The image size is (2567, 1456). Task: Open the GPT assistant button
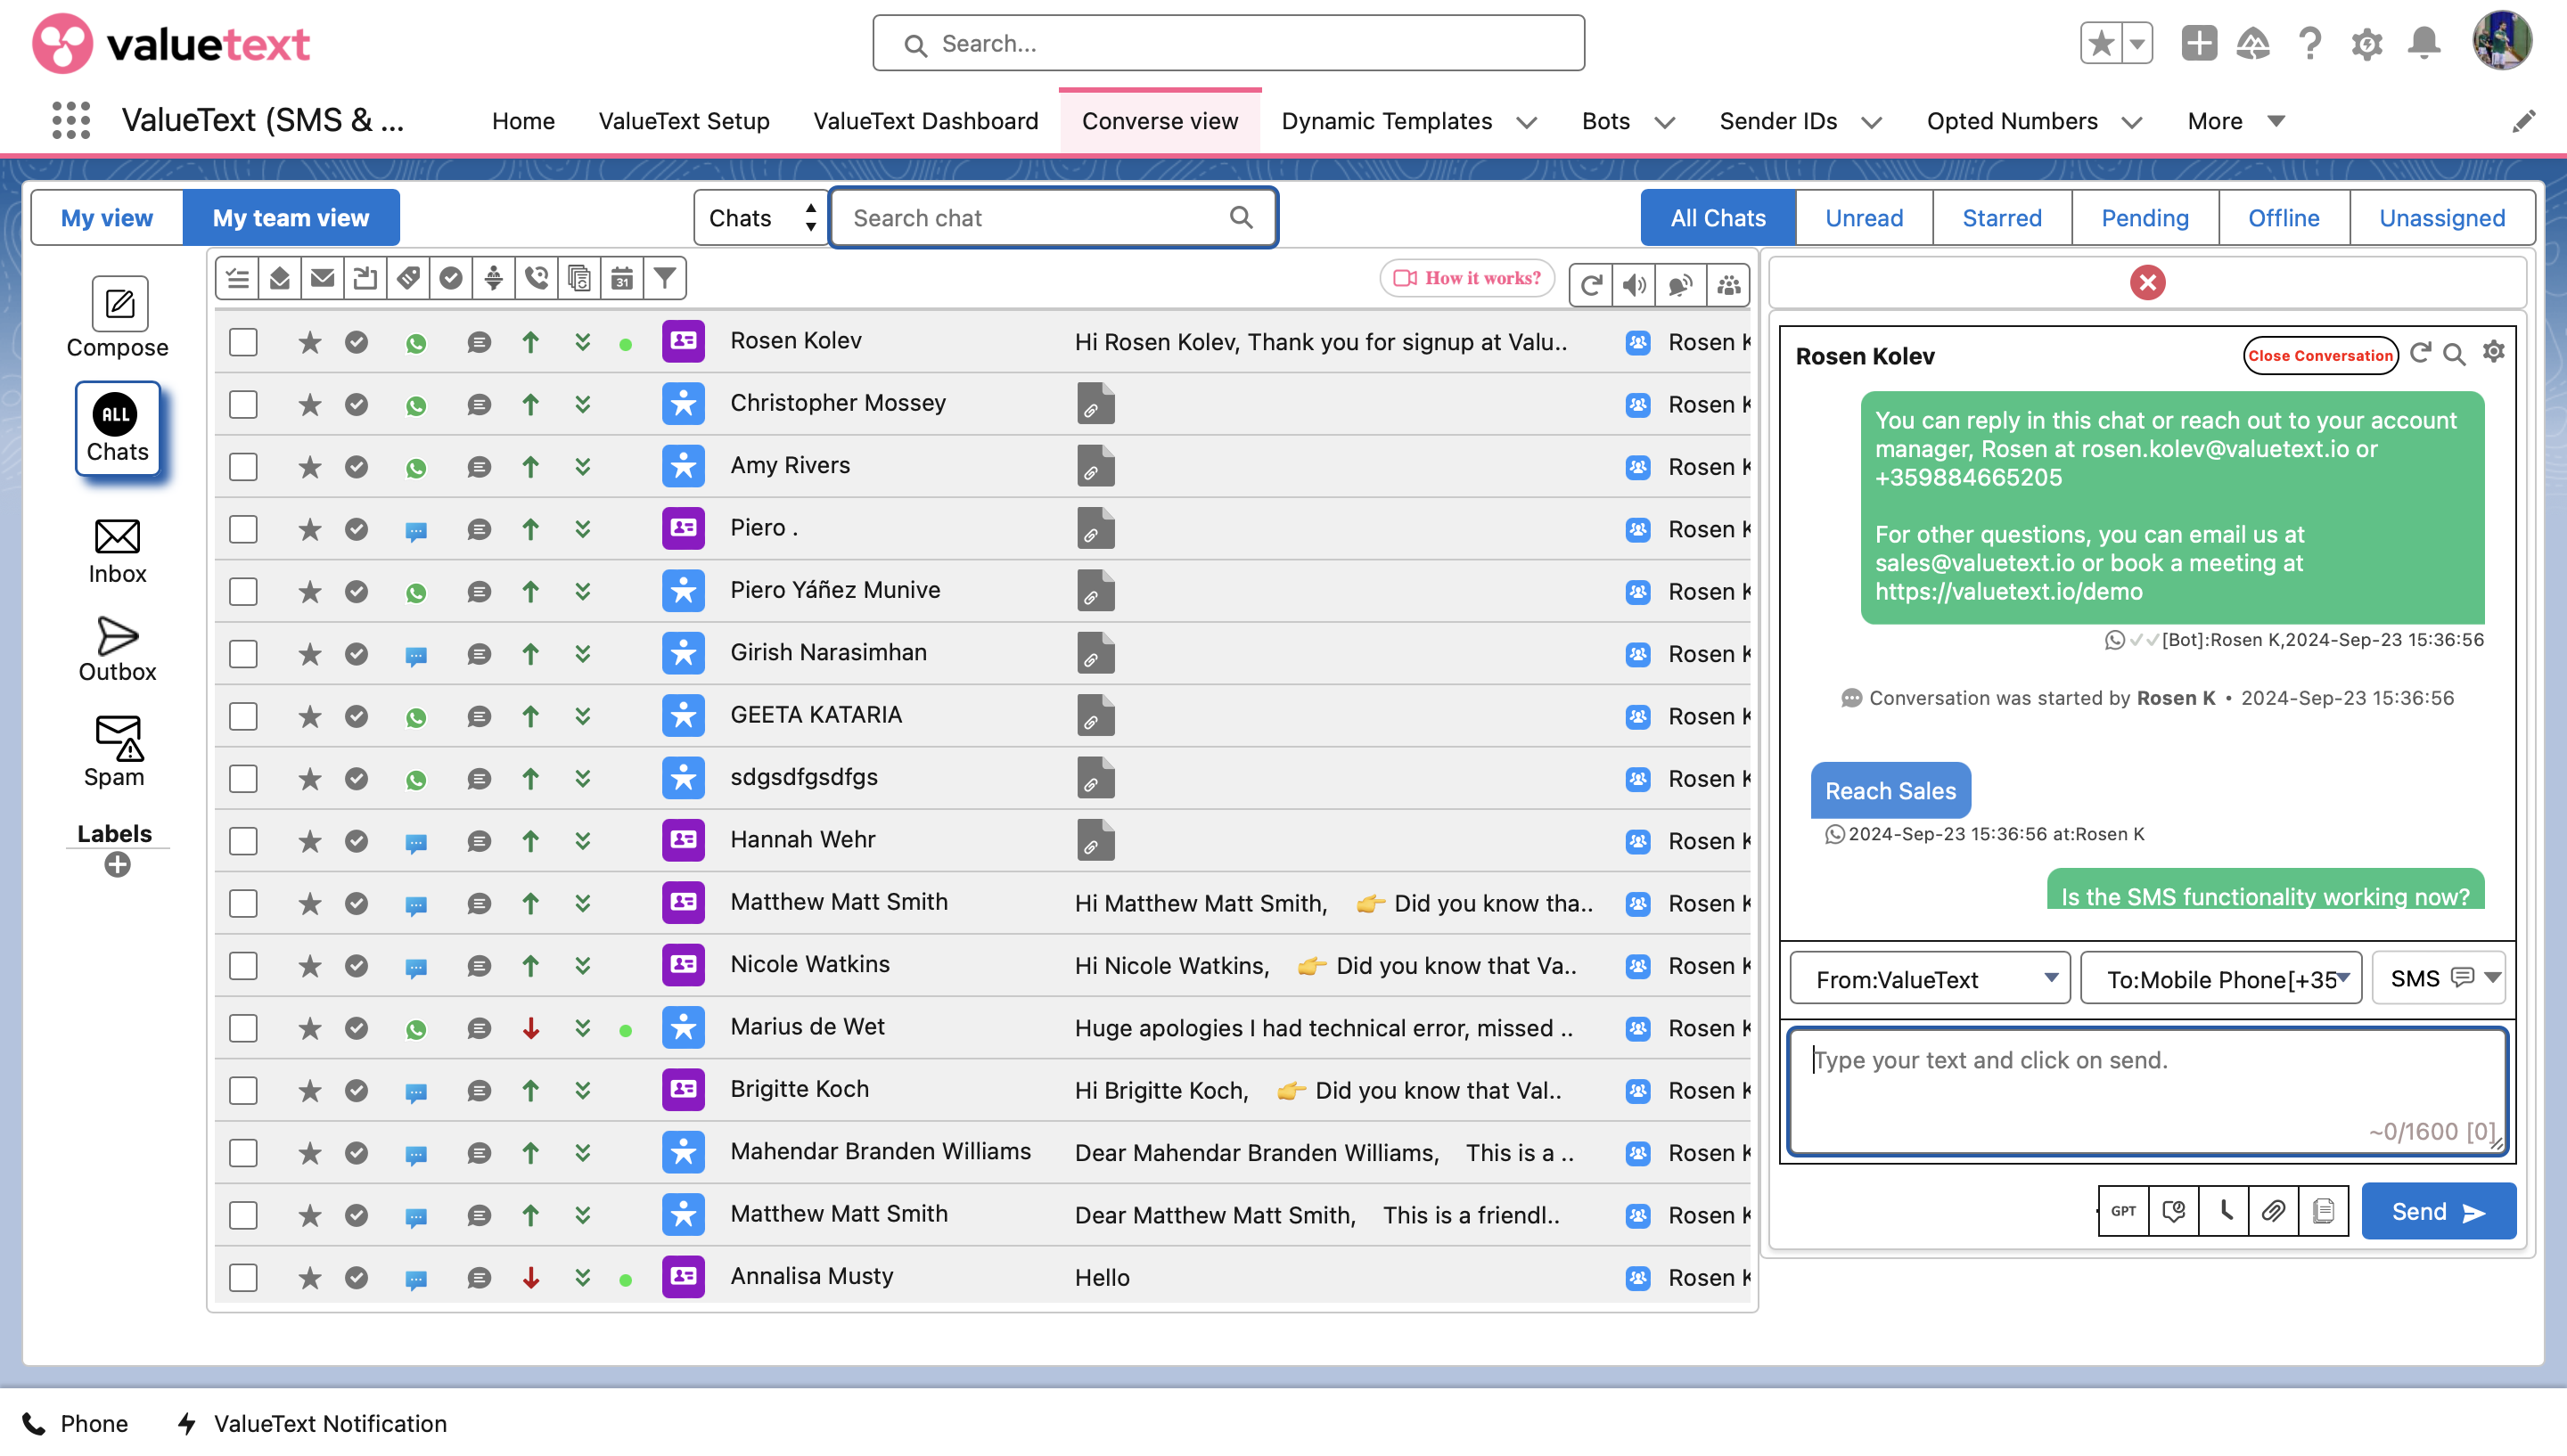coord(2123,1211)
